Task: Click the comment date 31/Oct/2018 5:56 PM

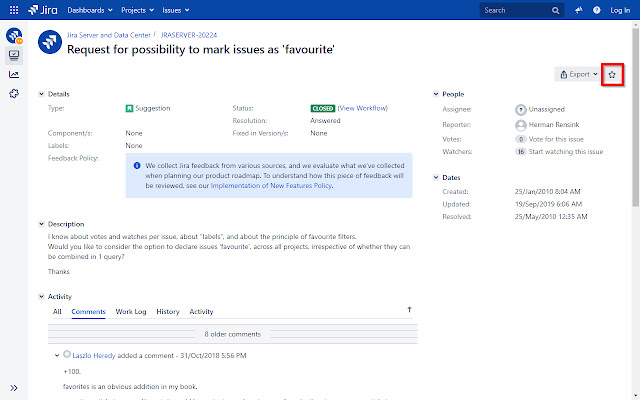Action: tap(213, 356)
